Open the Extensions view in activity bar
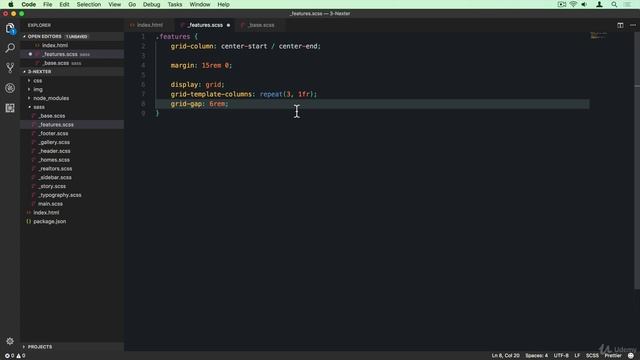This screenshot has width=640, height=360. (x=10, y=108)
